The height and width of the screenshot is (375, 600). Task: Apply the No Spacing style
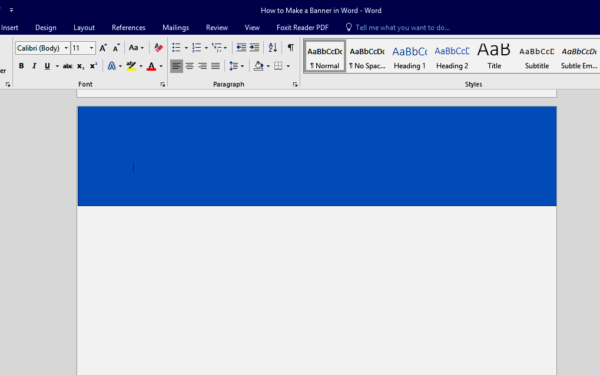click(367, 56)
